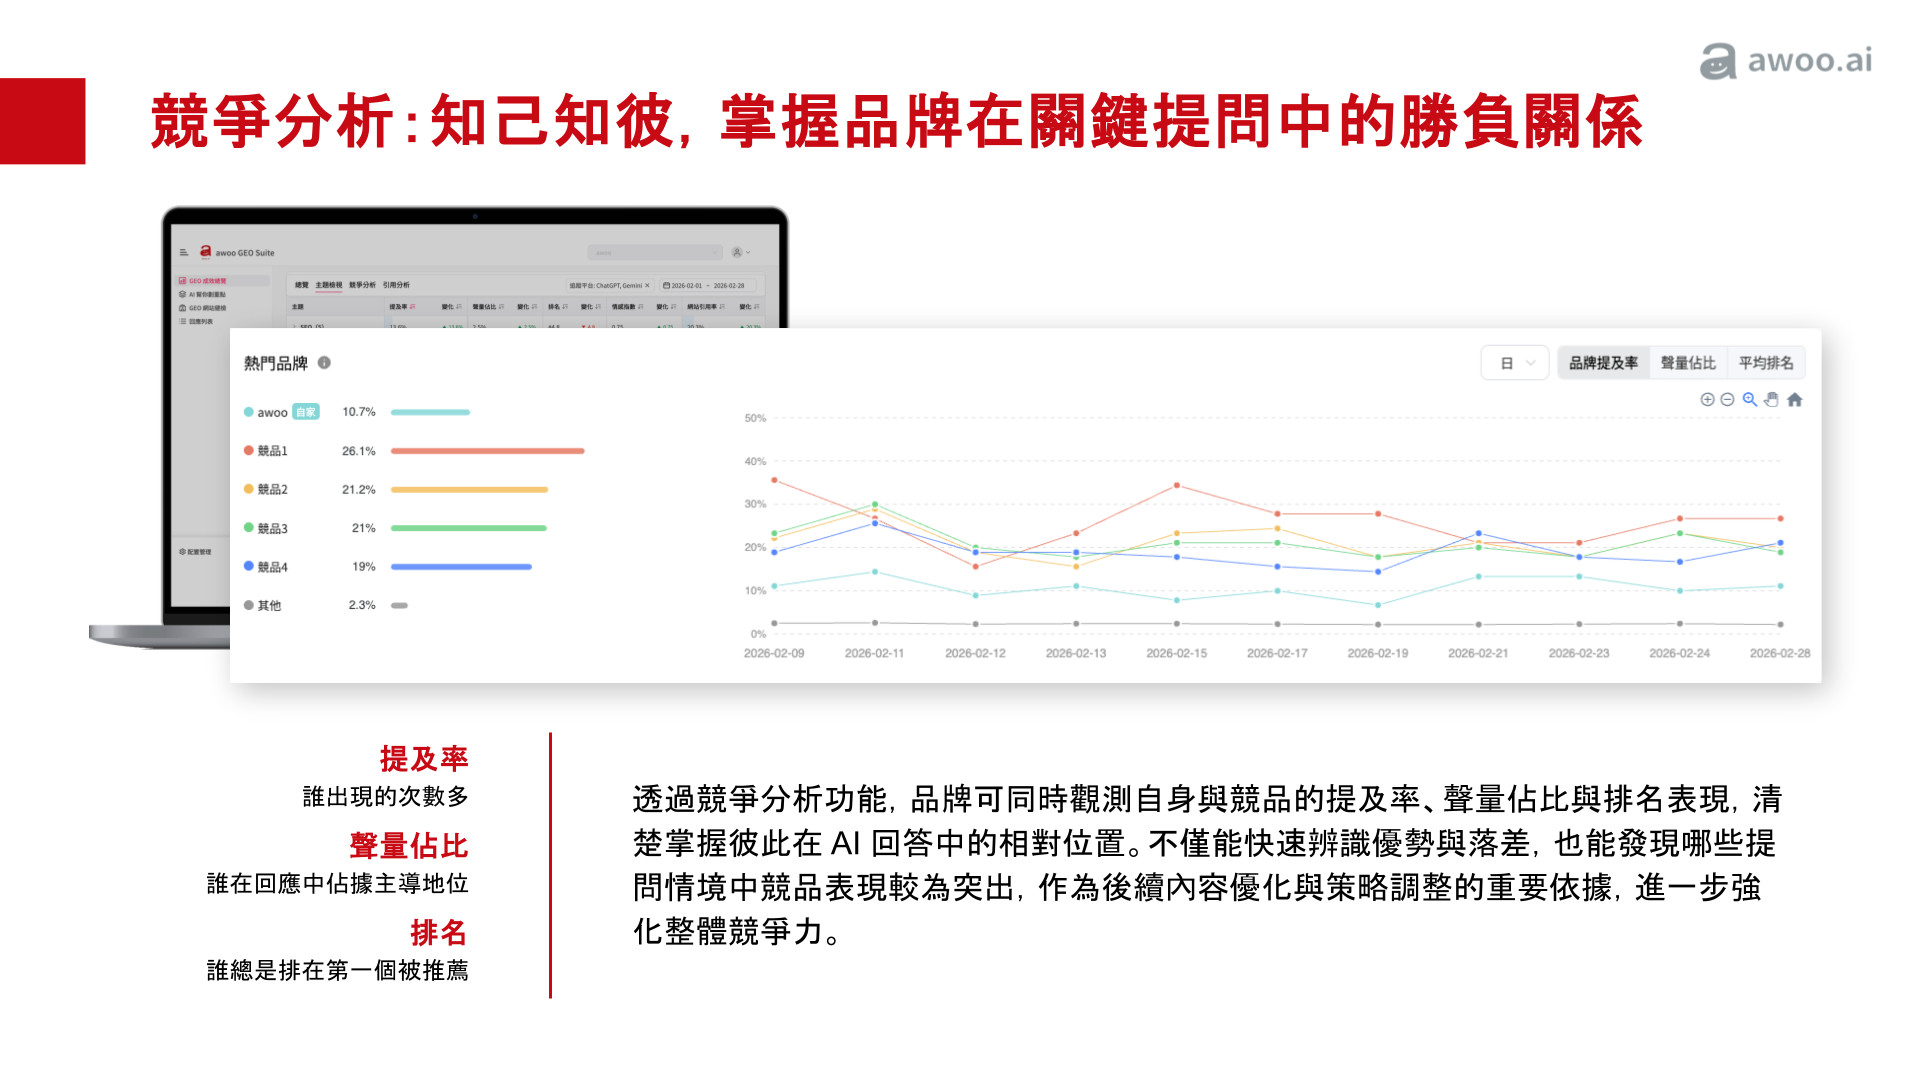Remove the ChatGPT, Gemini platform filter
Image resolution: width=1920 pixels, height=1080 pixels.
click(x=648, y=286)
